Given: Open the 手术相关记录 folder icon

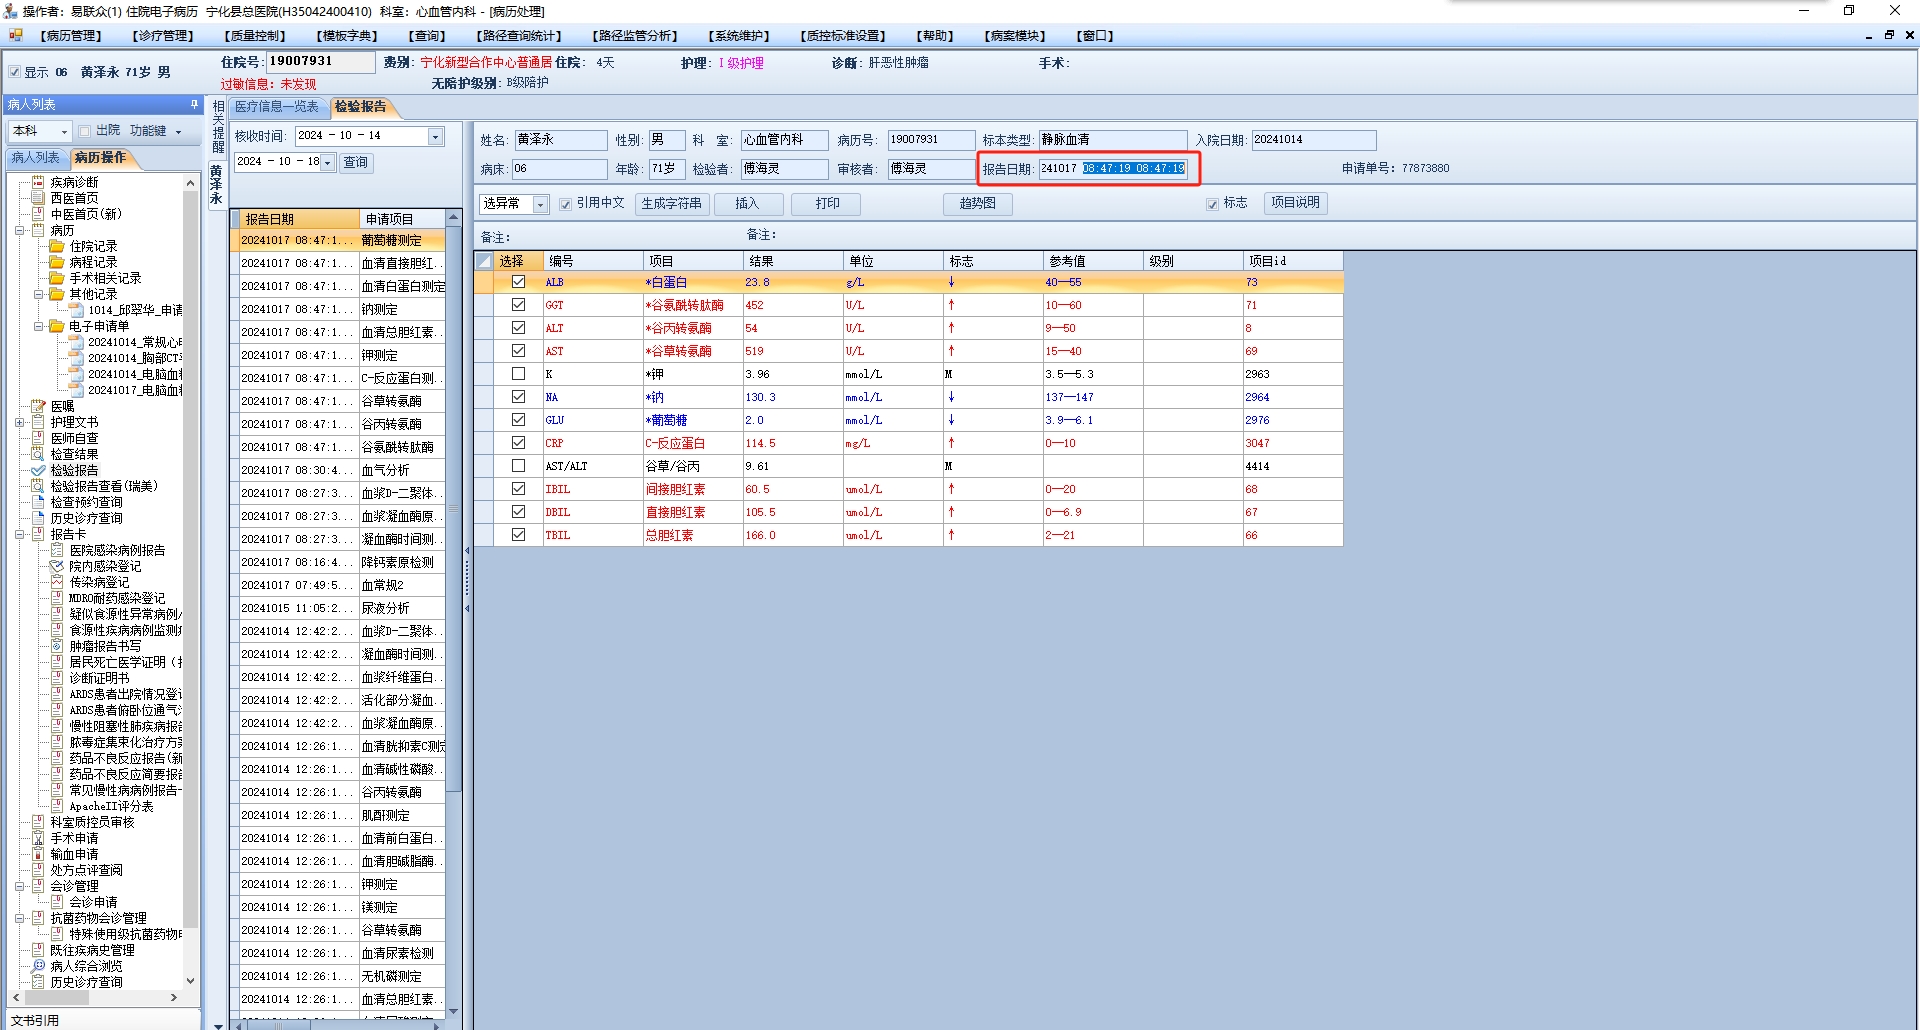Looking at the screenshot, I should click(x=57, y=278).
